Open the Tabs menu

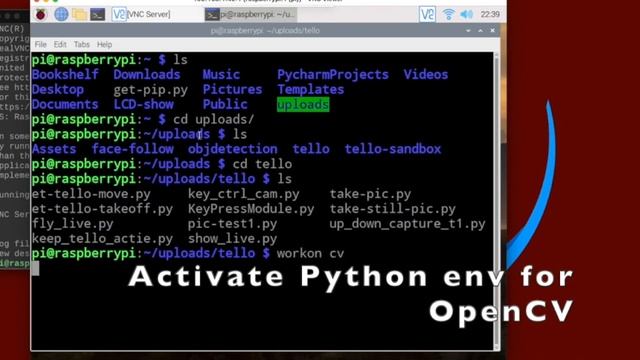pyautogui.click(x=82, y=44)
